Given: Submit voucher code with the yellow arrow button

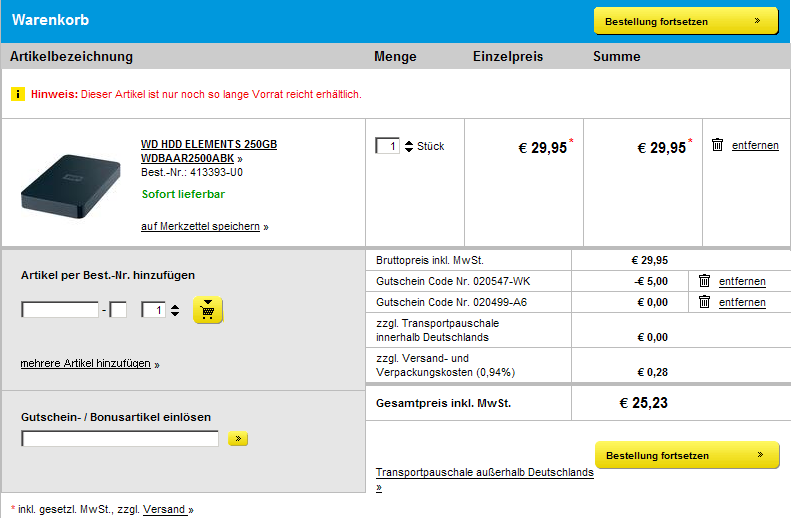Looking at the screenshot, I should click(x=238, y=439).
